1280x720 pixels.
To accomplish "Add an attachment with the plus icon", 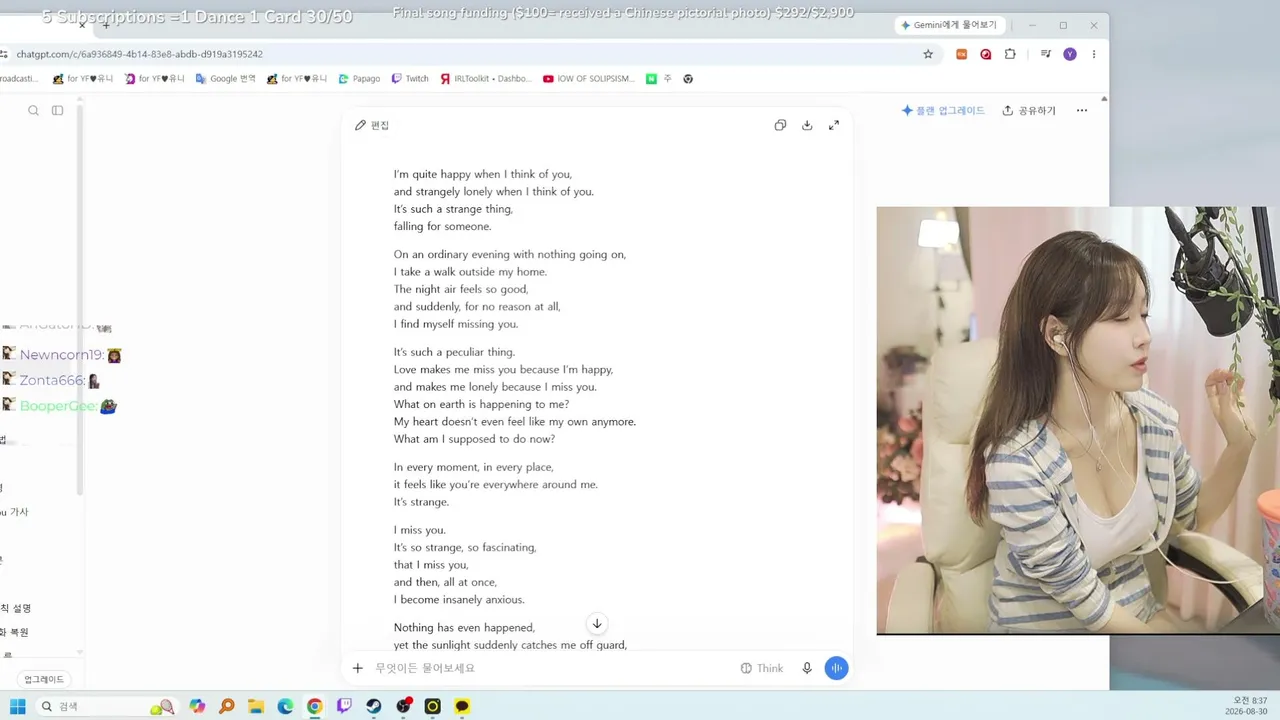I will coord(357,668).
